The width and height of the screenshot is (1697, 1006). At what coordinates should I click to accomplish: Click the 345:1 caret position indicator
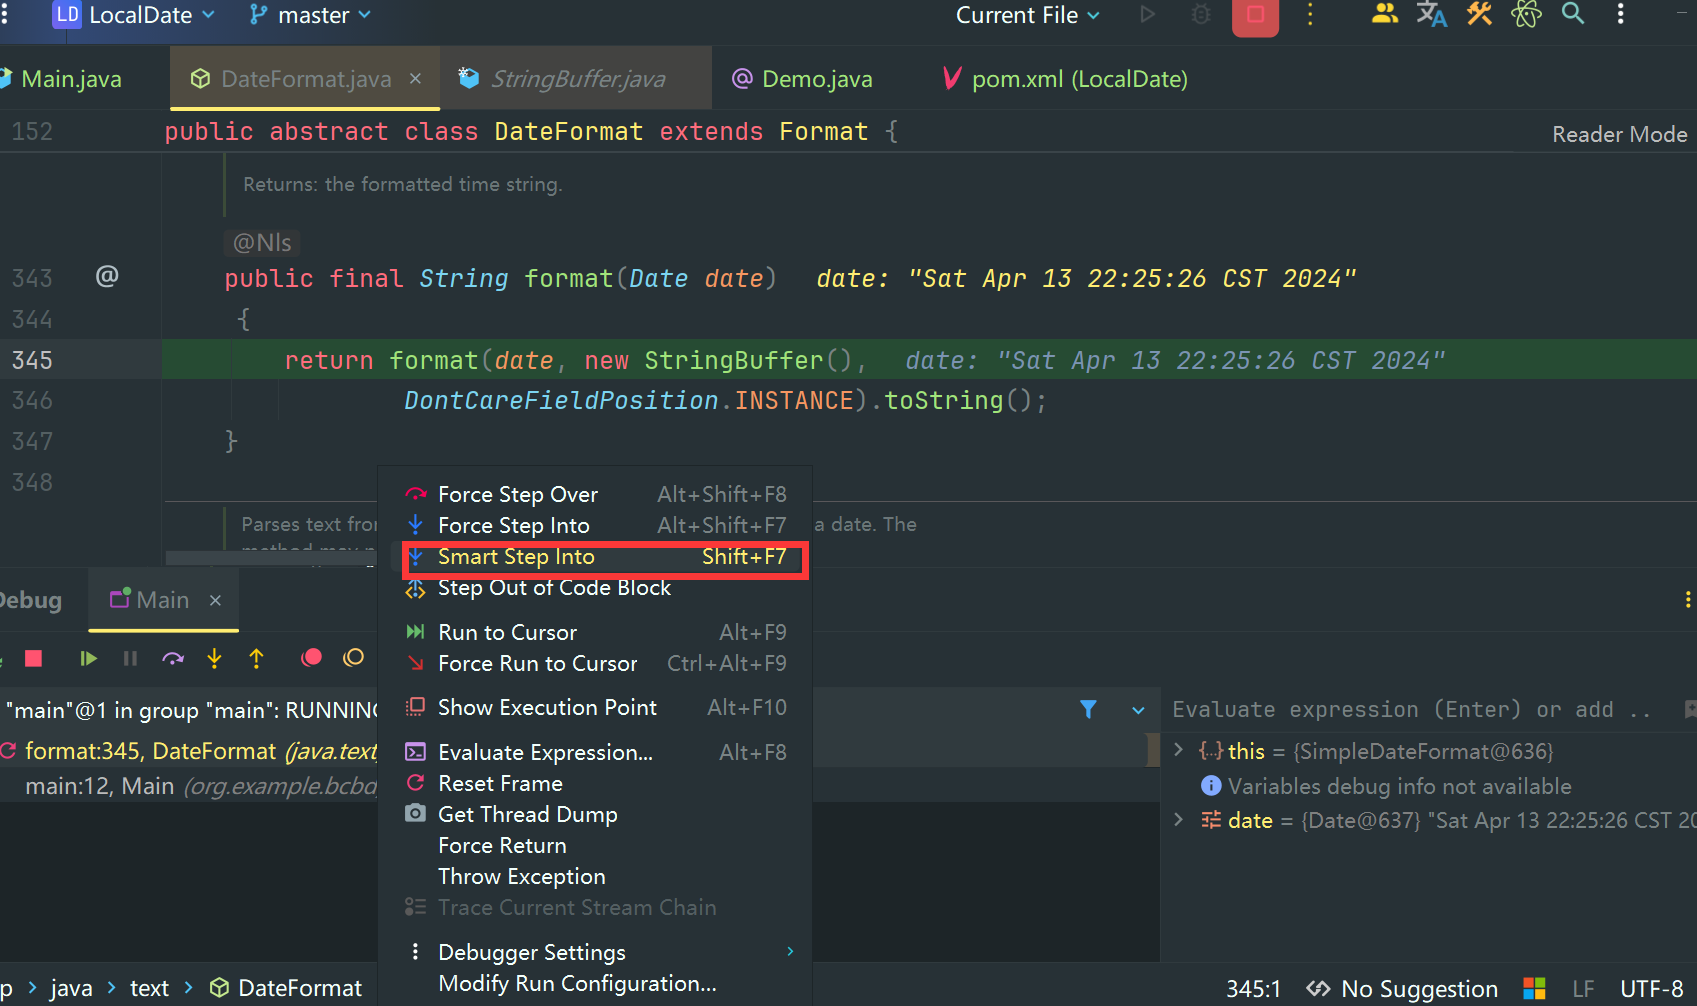tap(1253, 989)
